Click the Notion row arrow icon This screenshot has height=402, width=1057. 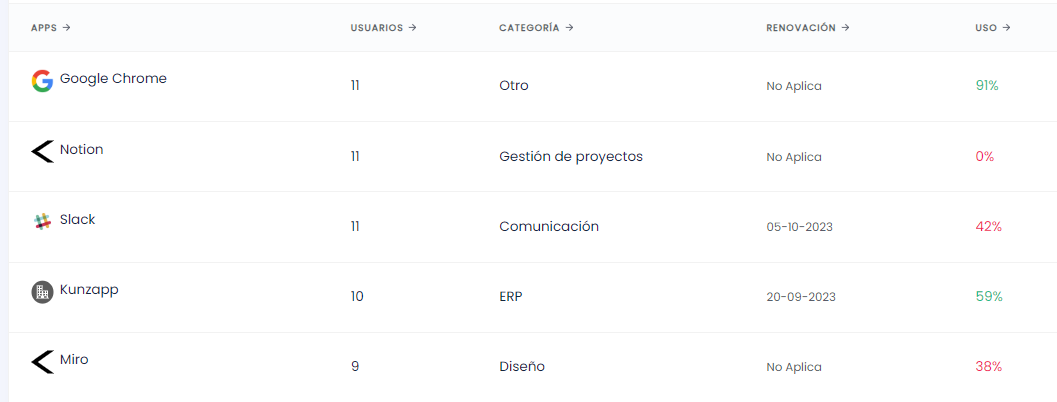click(42, 152)
